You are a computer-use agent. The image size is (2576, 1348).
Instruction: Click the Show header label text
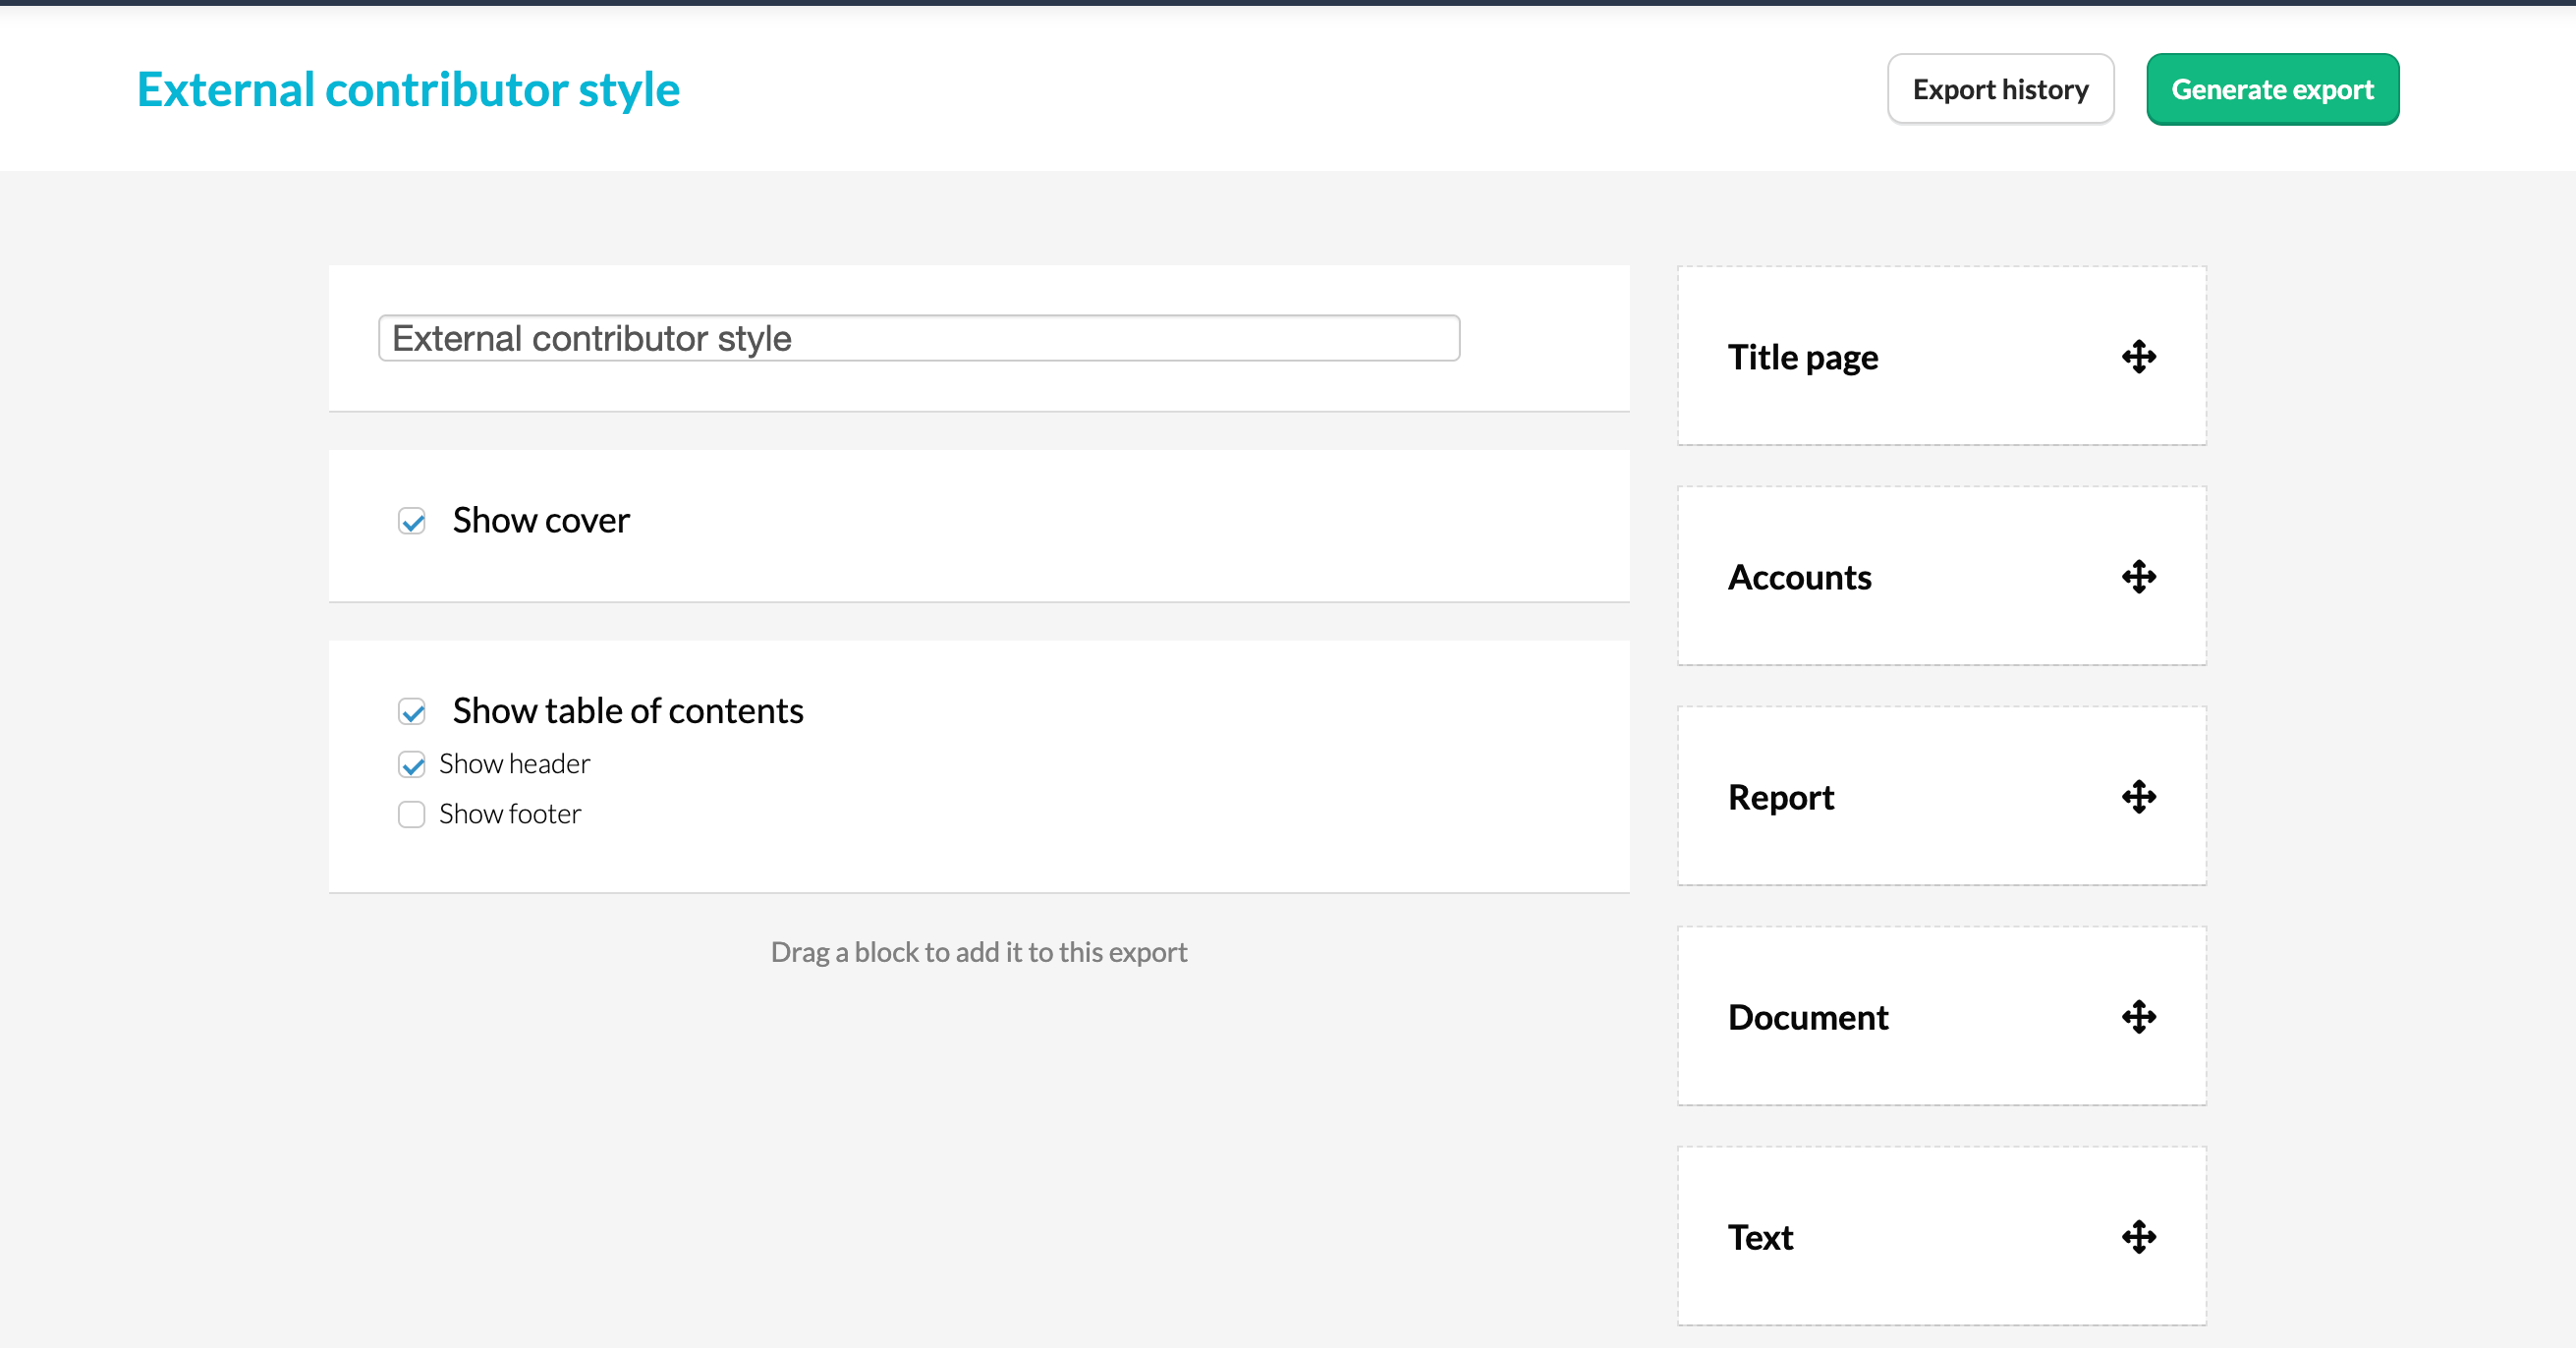tap(514, 764)
